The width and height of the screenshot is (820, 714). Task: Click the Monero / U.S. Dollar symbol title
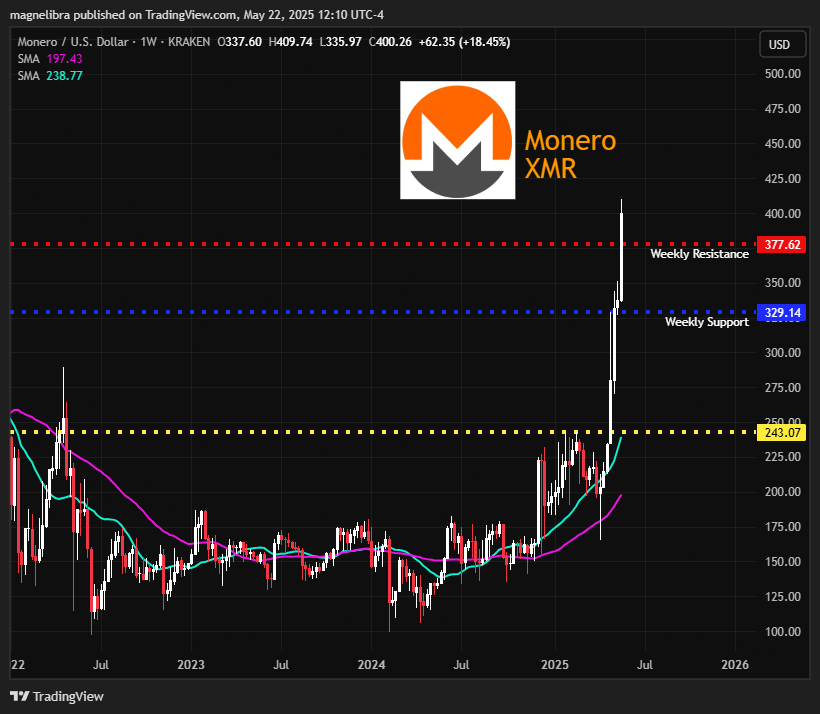(x=73, y=42)
